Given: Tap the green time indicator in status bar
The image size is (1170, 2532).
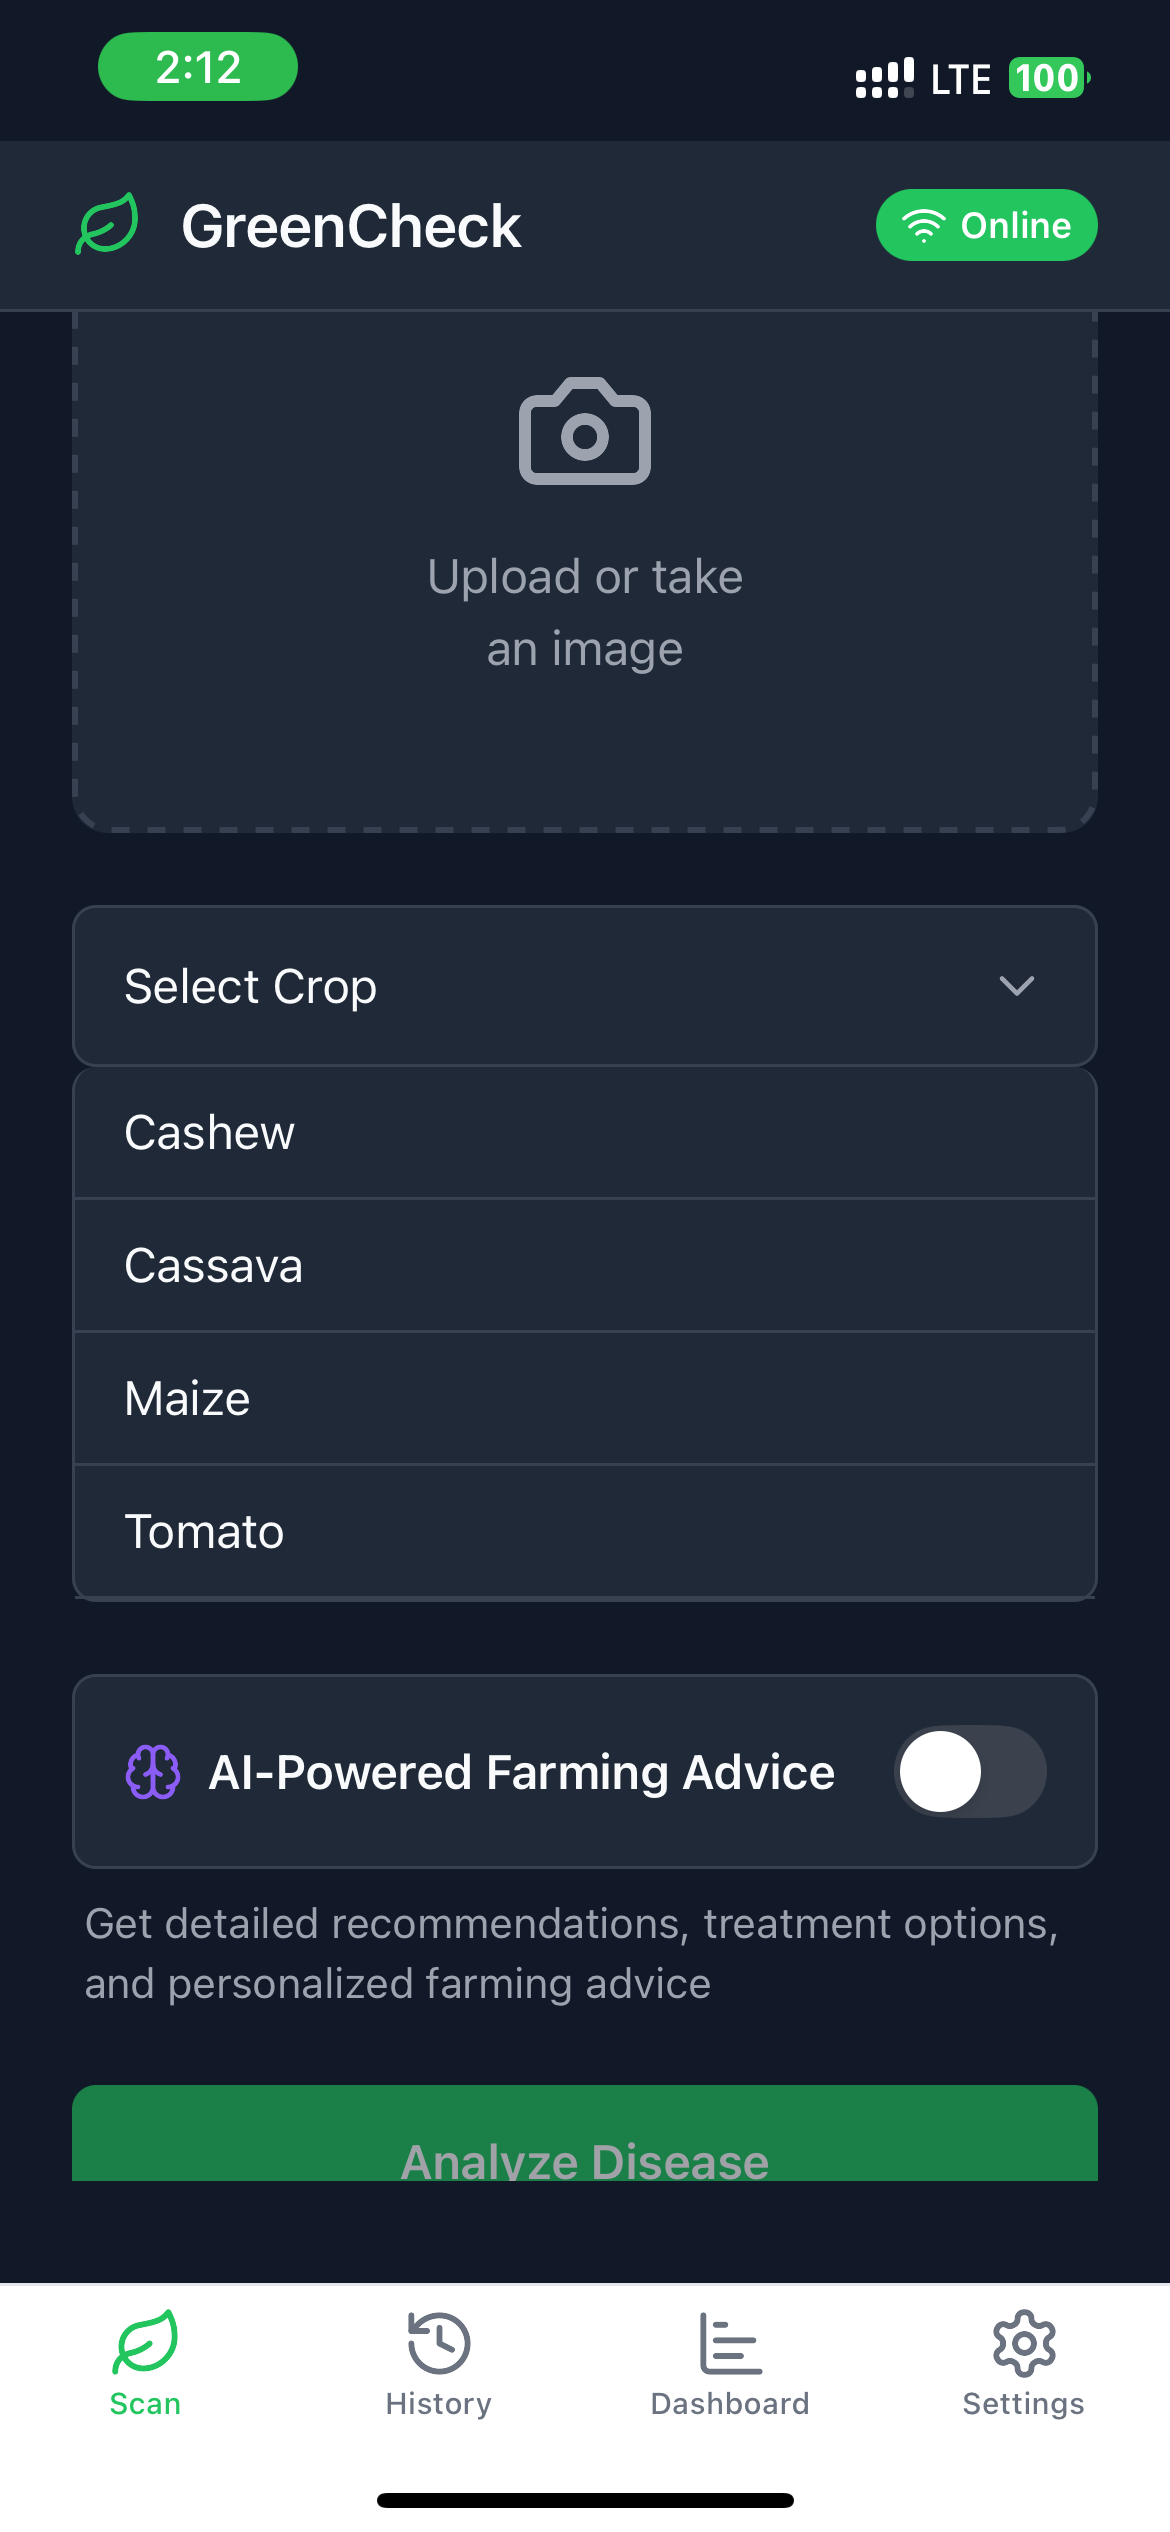Looking at the screenshot, I should point(198,67).
